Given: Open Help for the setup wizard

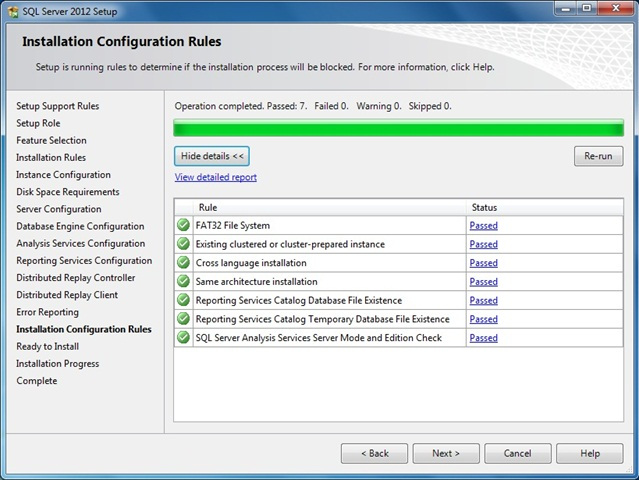Looking at the screenshot, I should pyautogui.click(x=590, y=453).
